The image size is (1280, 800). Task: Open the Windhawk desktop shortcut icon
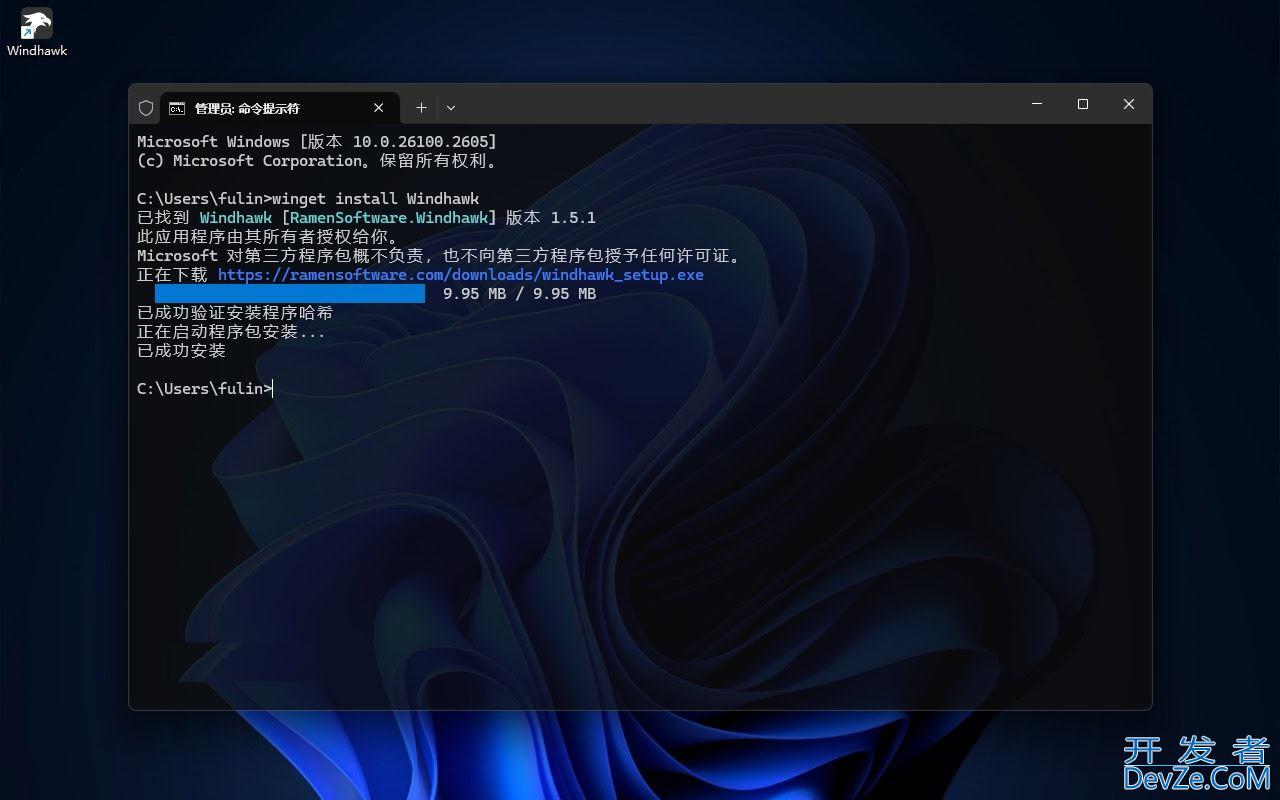tap(37, 32)
